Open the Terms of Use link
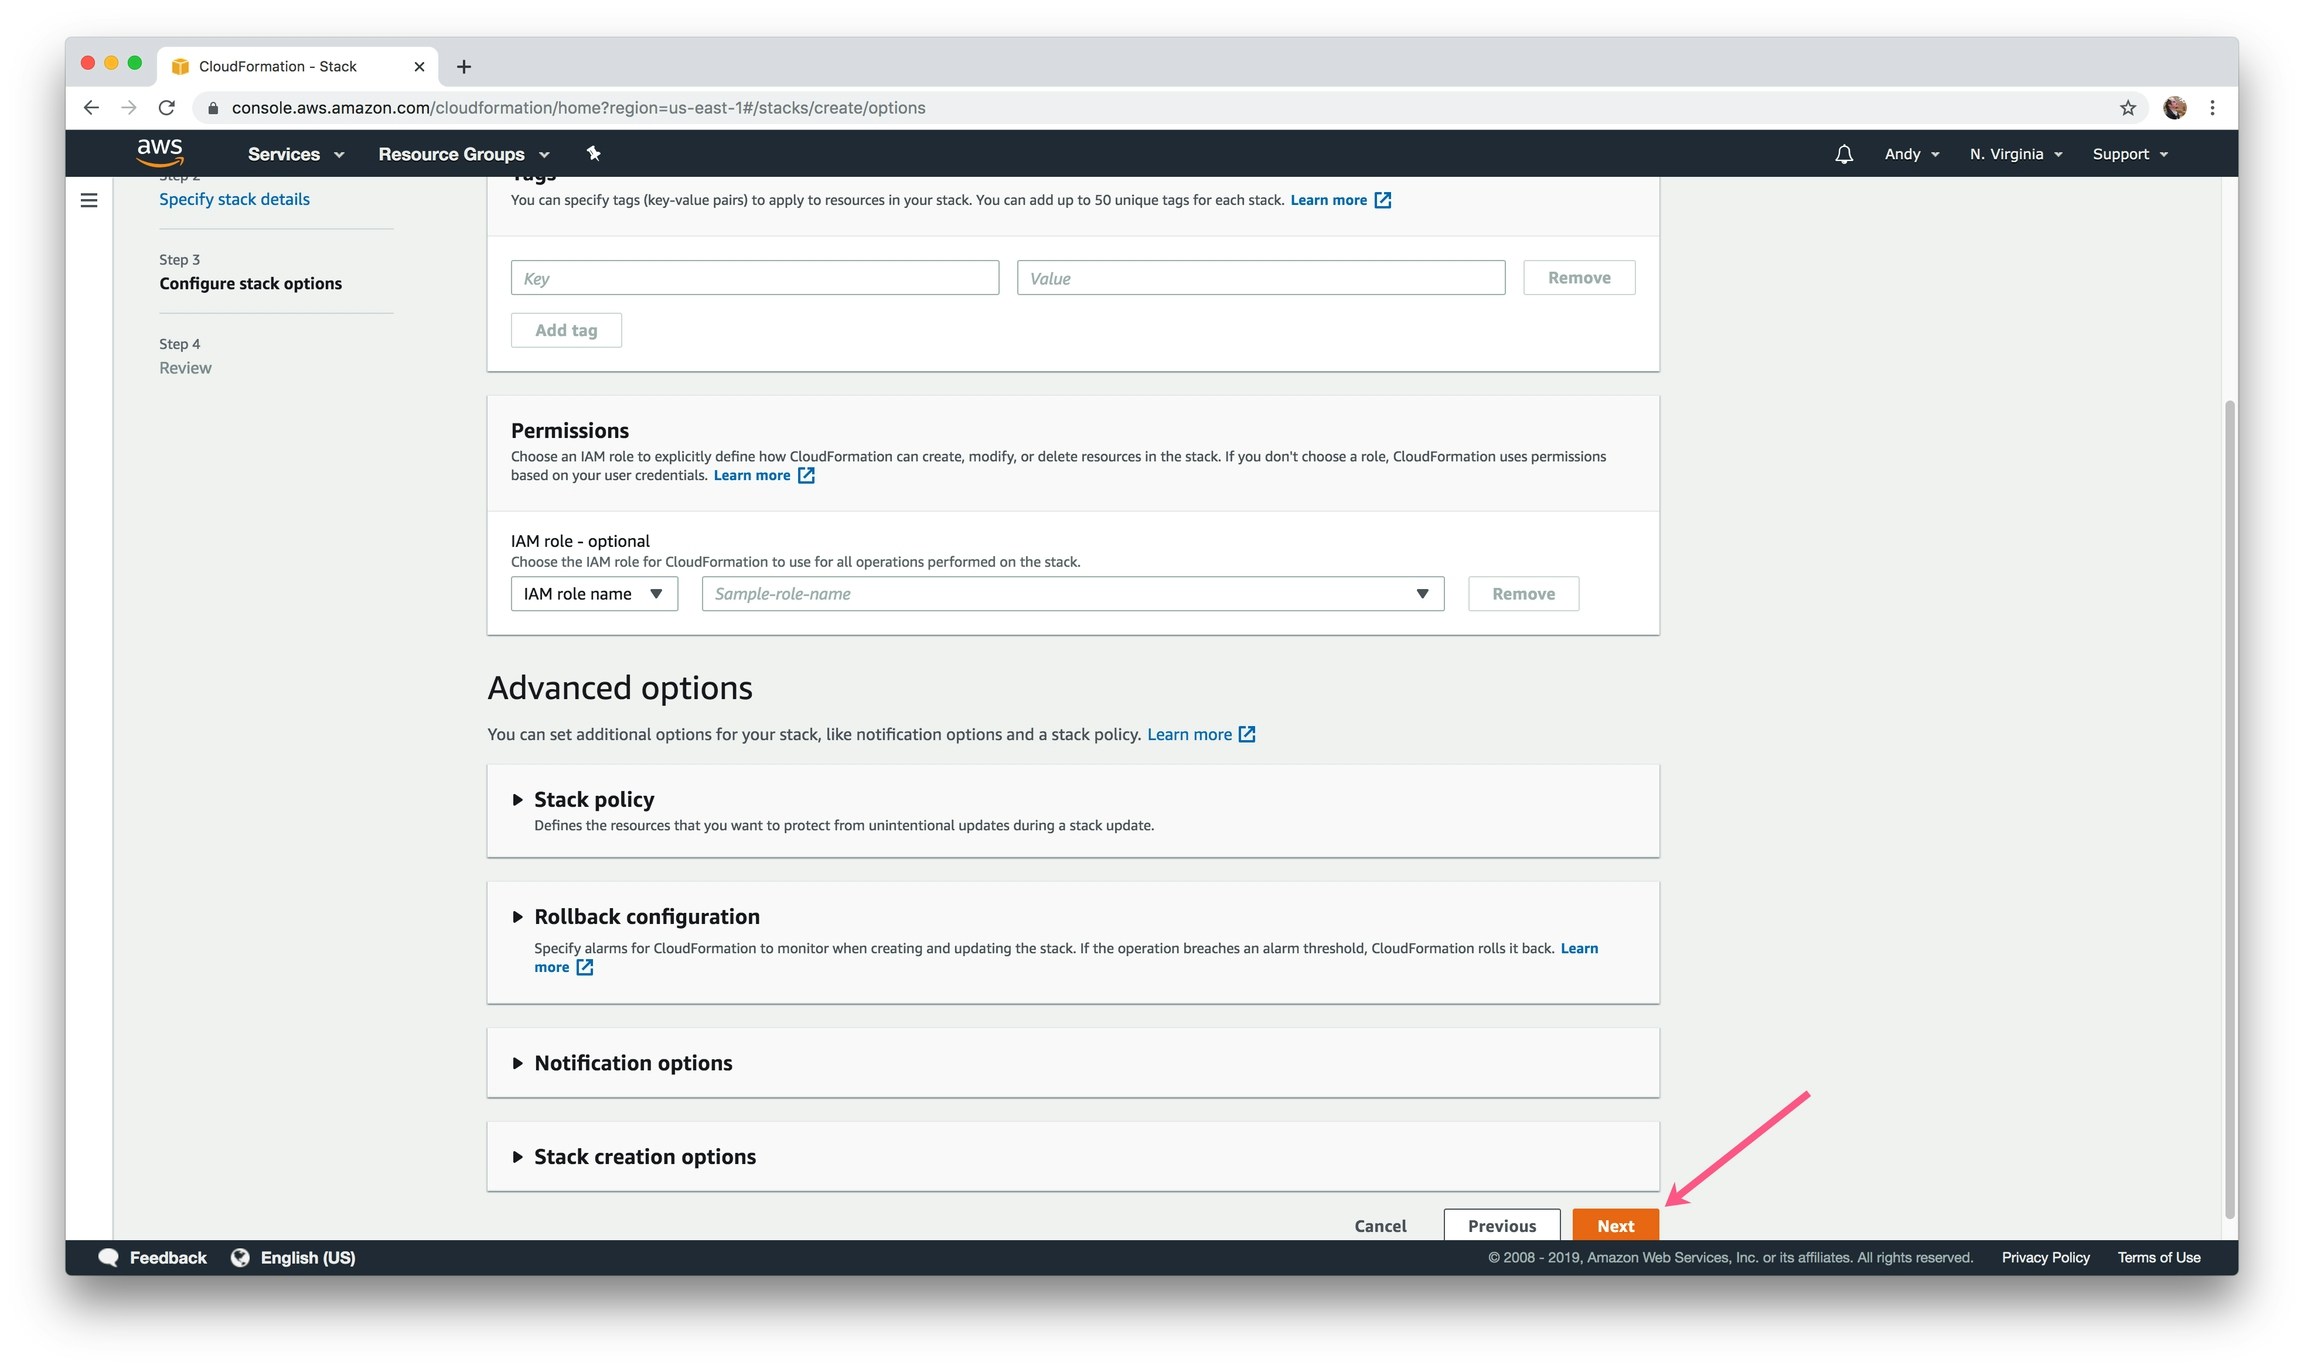 tap(2158, 1257)
